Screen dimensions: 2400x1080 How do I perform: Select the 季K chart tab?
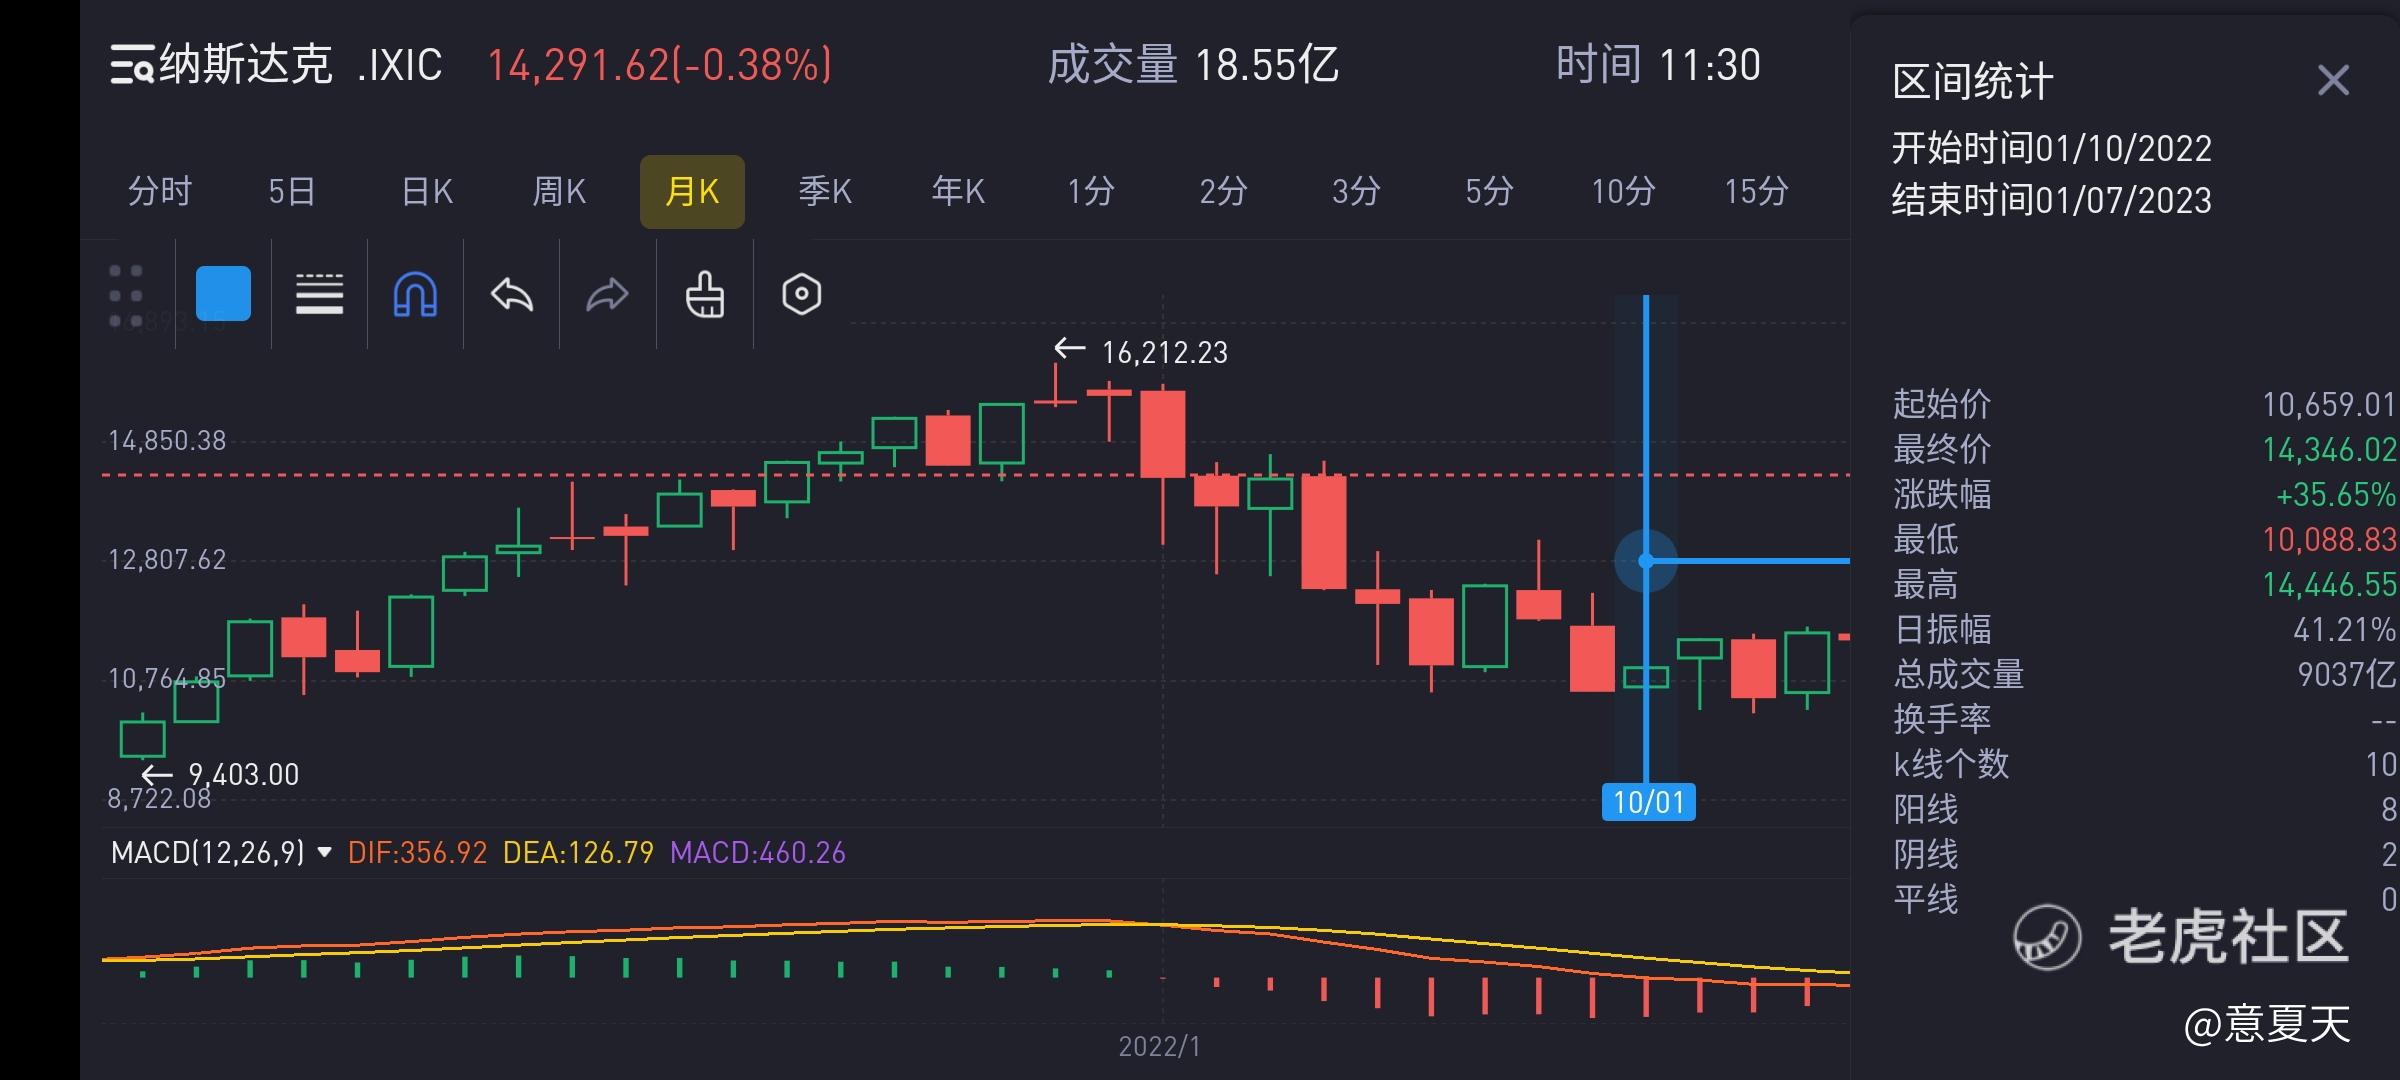click(825, 191)
